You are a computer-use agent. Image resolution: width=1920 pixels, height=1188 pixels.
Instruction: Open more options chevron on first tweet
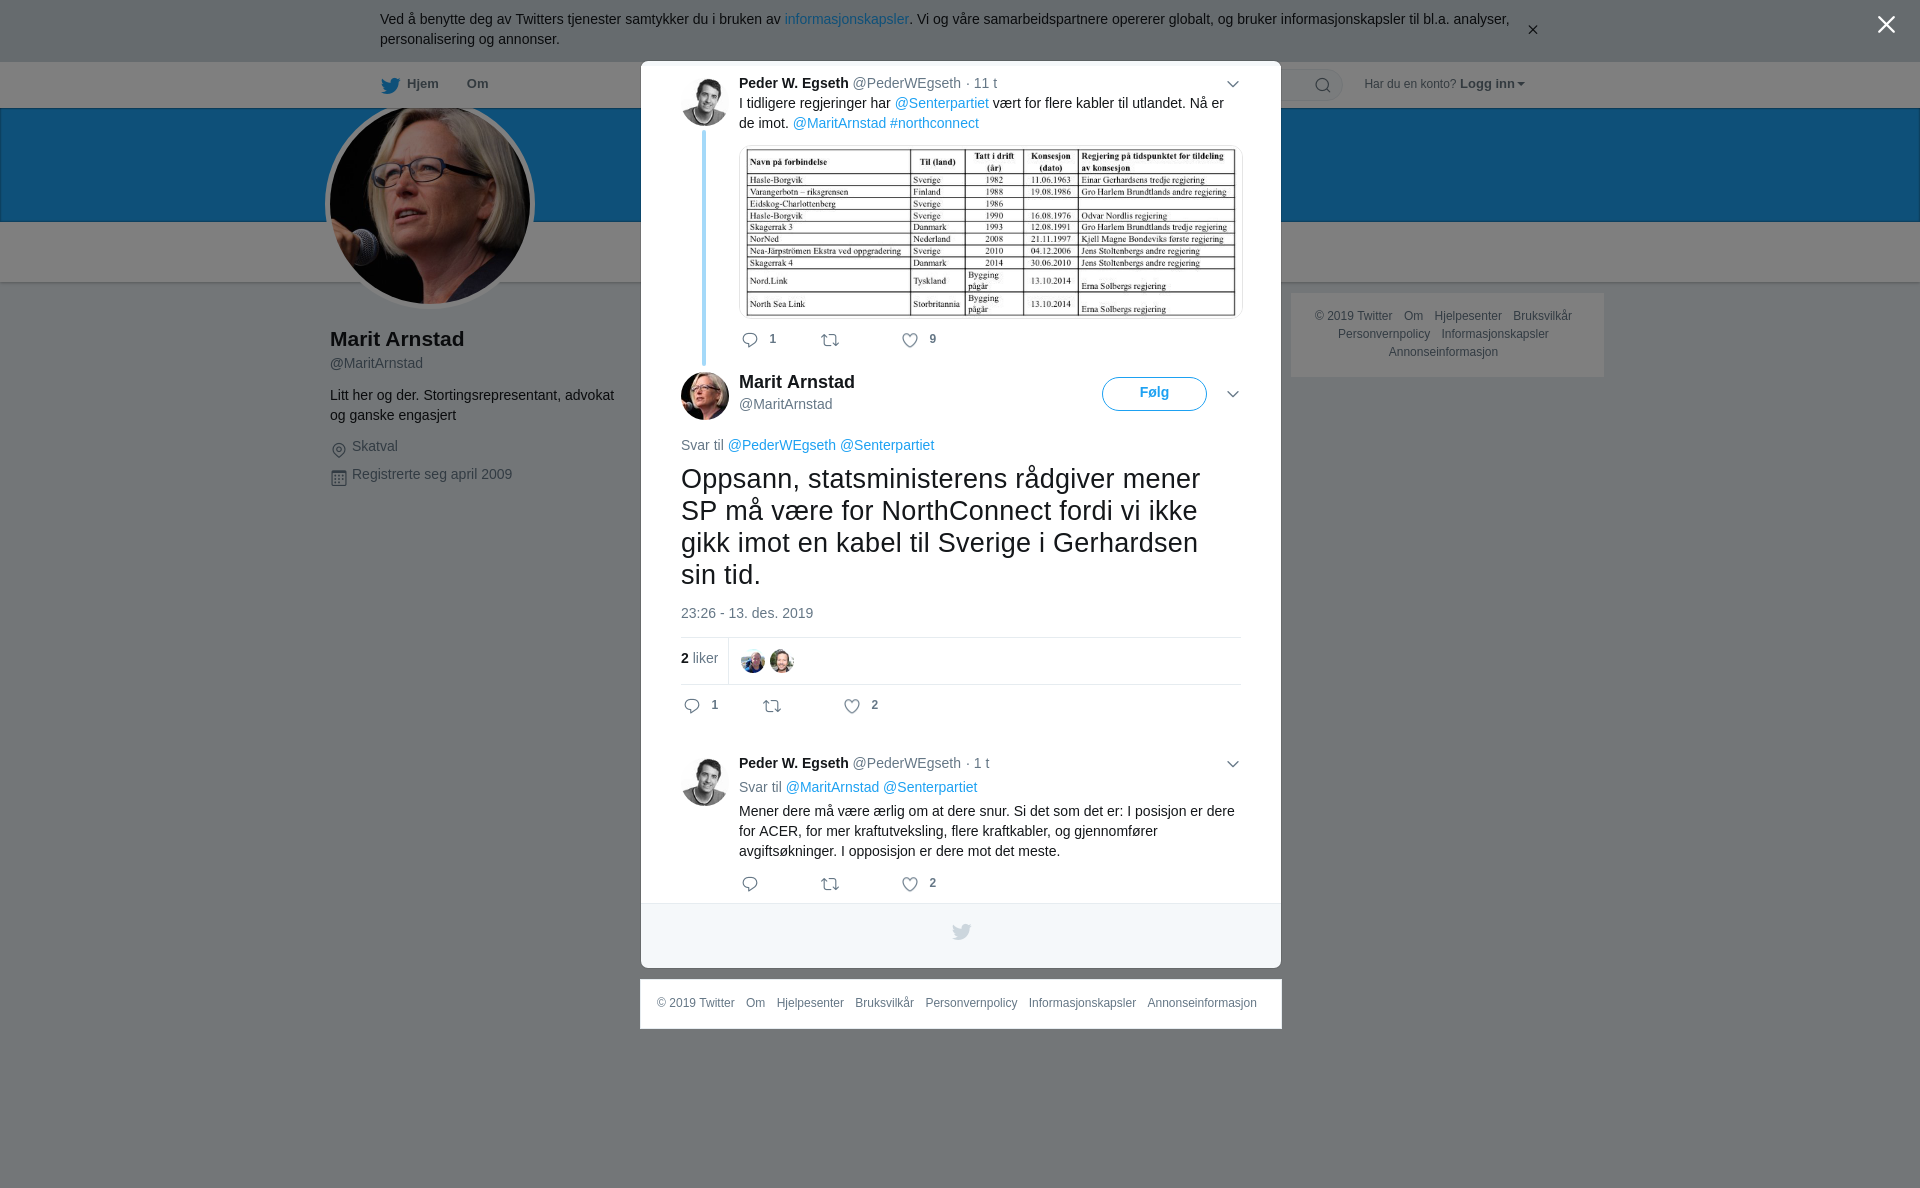tap(1233, 84)
